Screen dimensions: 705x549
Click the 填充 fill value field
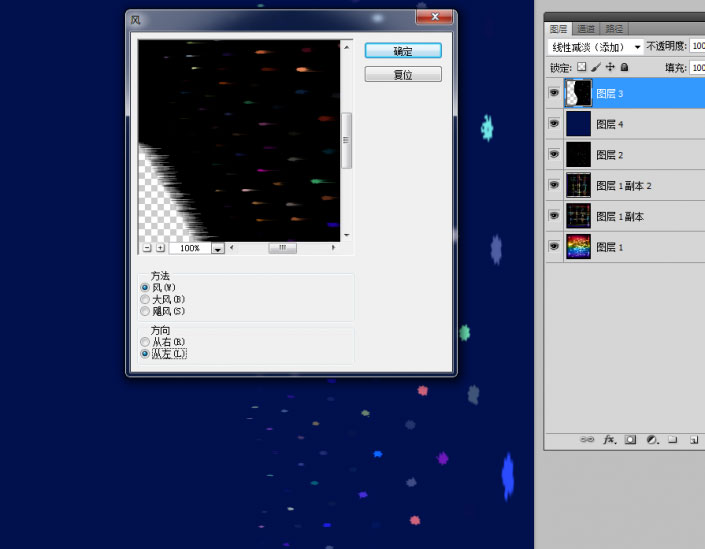tap(697, 67)
